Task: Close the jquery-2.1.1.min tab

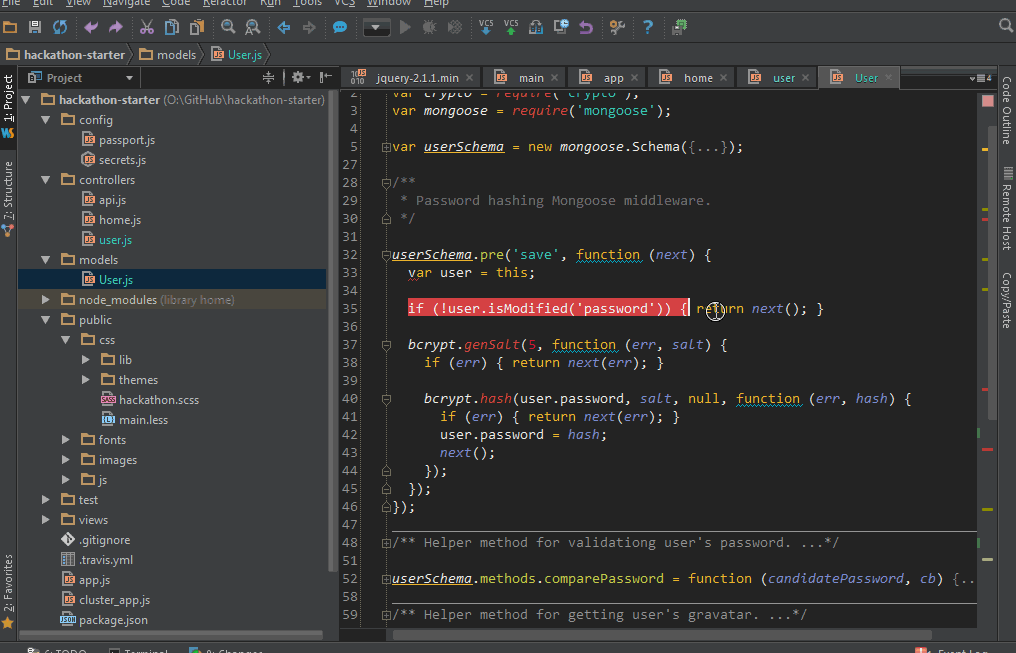Action: click(469, 78)
